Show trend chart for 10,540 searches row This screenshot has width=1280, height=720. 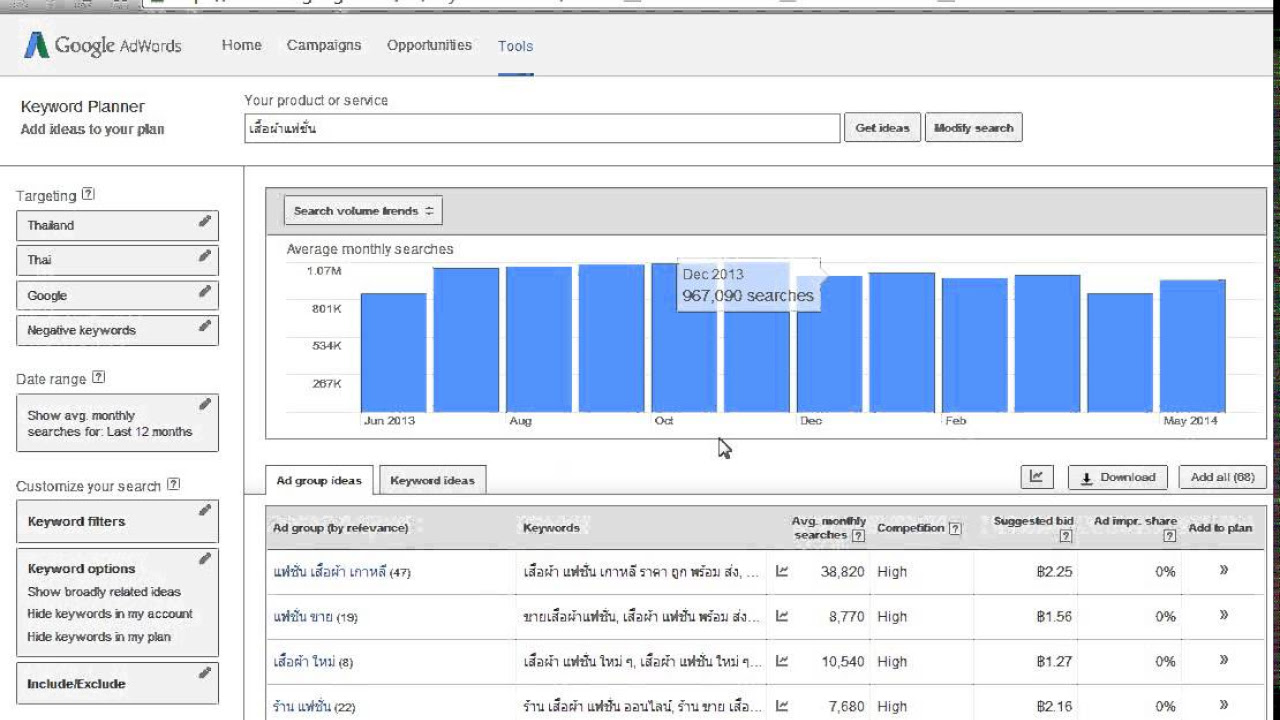click(x=782, y=662)
